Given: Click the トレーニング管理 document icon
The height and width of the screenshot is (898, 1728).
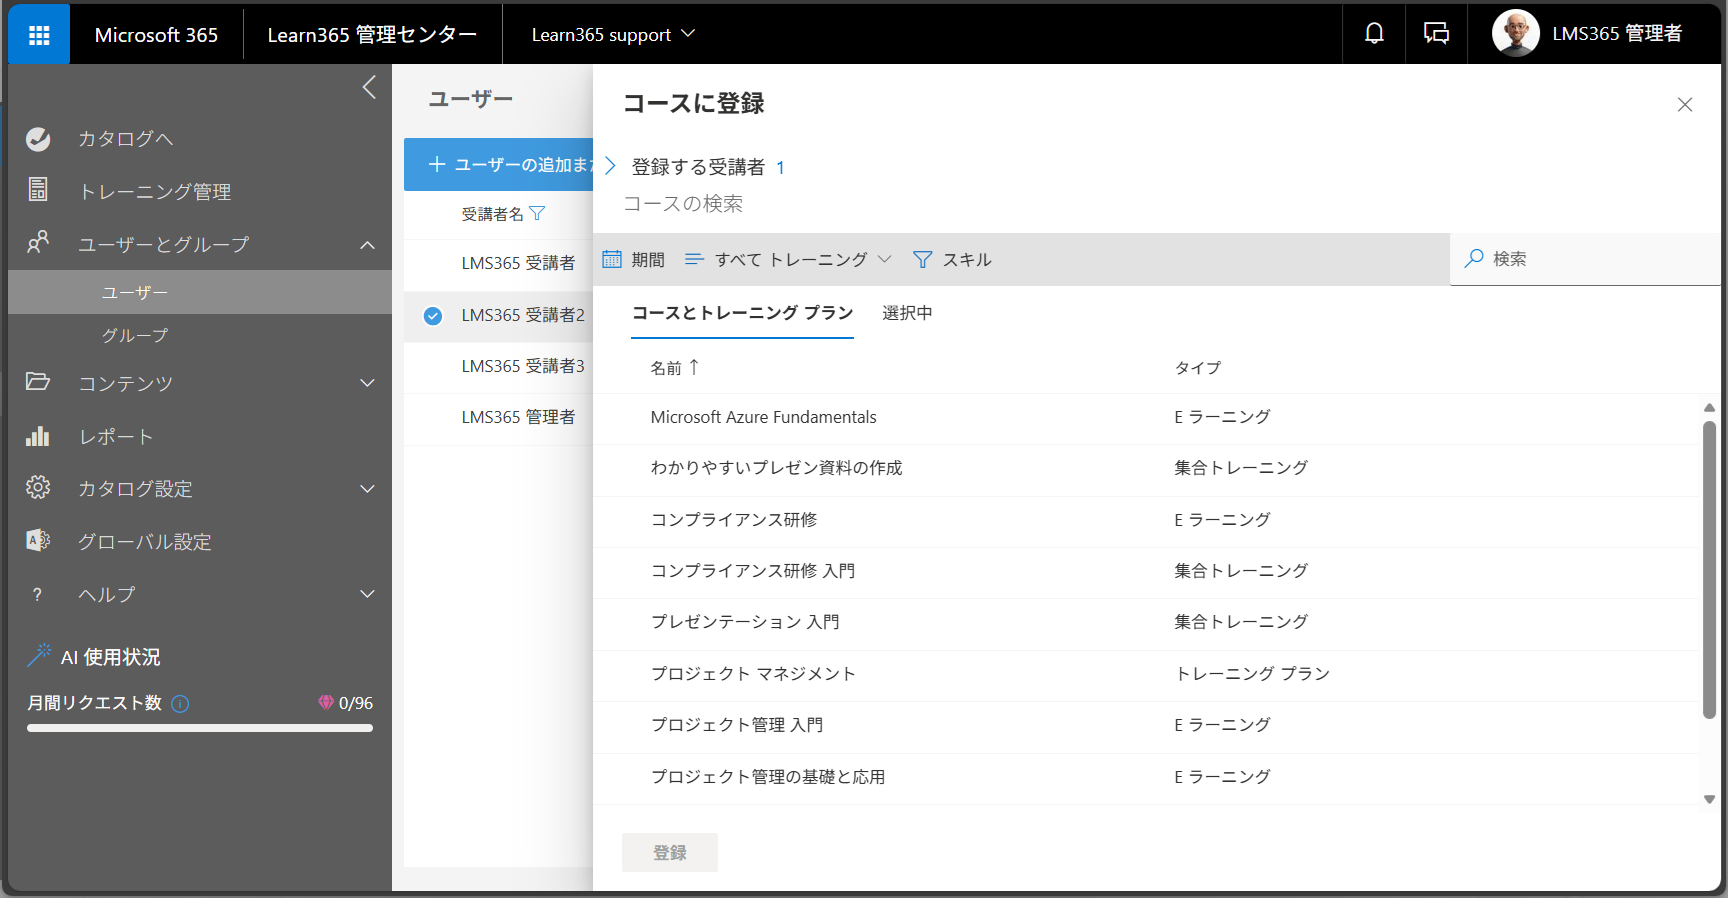Looking at the screenshot, I should pos(38,190).
